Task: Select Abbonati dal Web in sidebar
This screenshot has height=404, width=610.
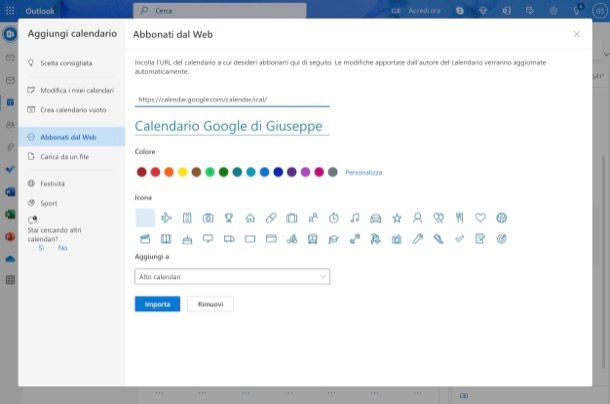Action: [x=72, y=137]
